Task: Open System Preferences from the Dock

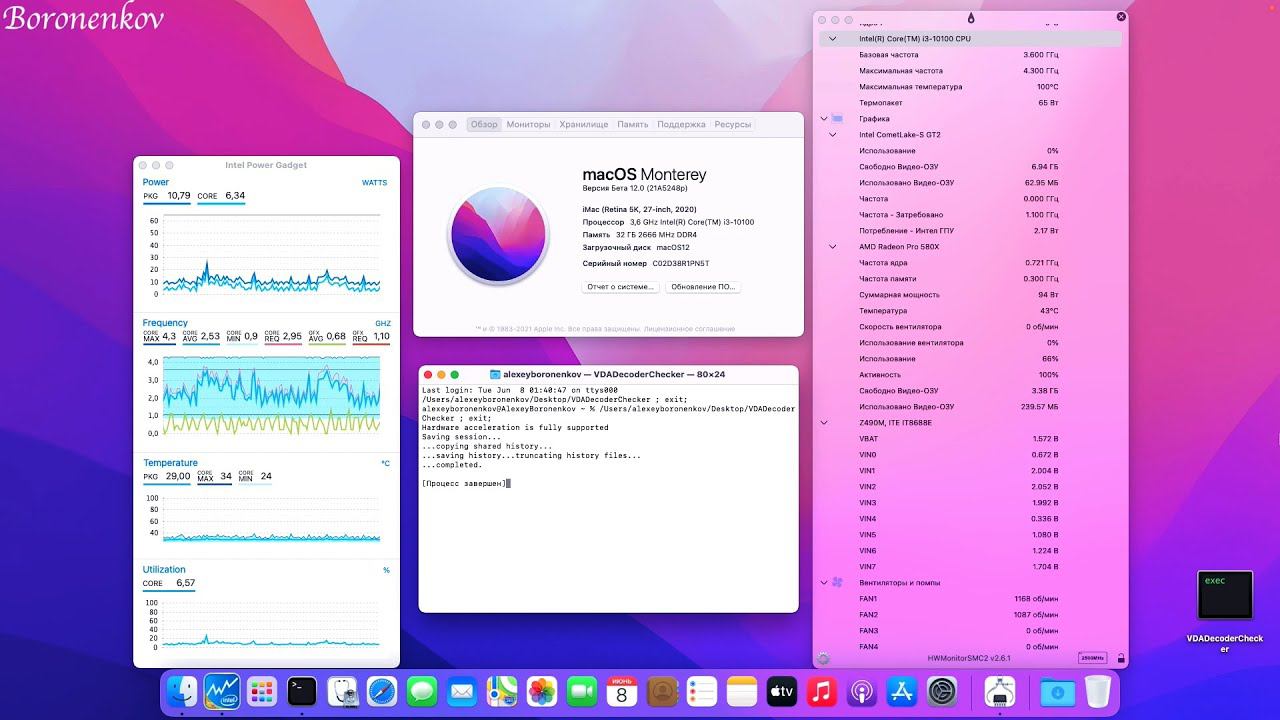Action: coord(941,691)
